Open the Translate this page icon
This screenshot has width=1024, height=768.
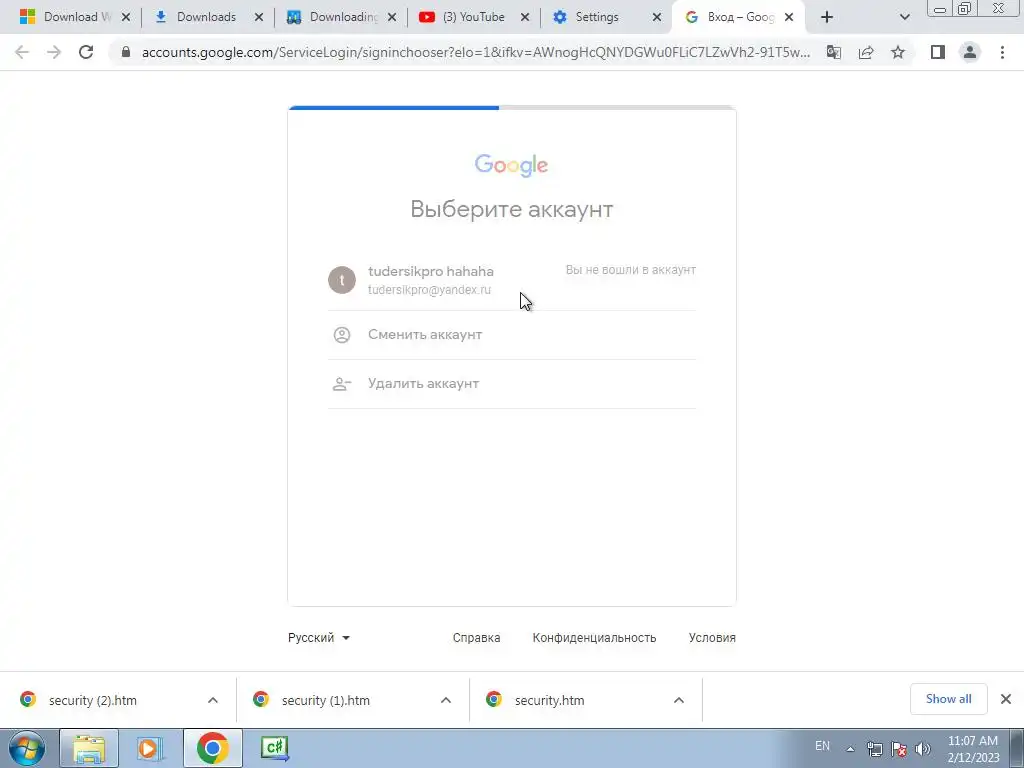(x=834, y=52)
